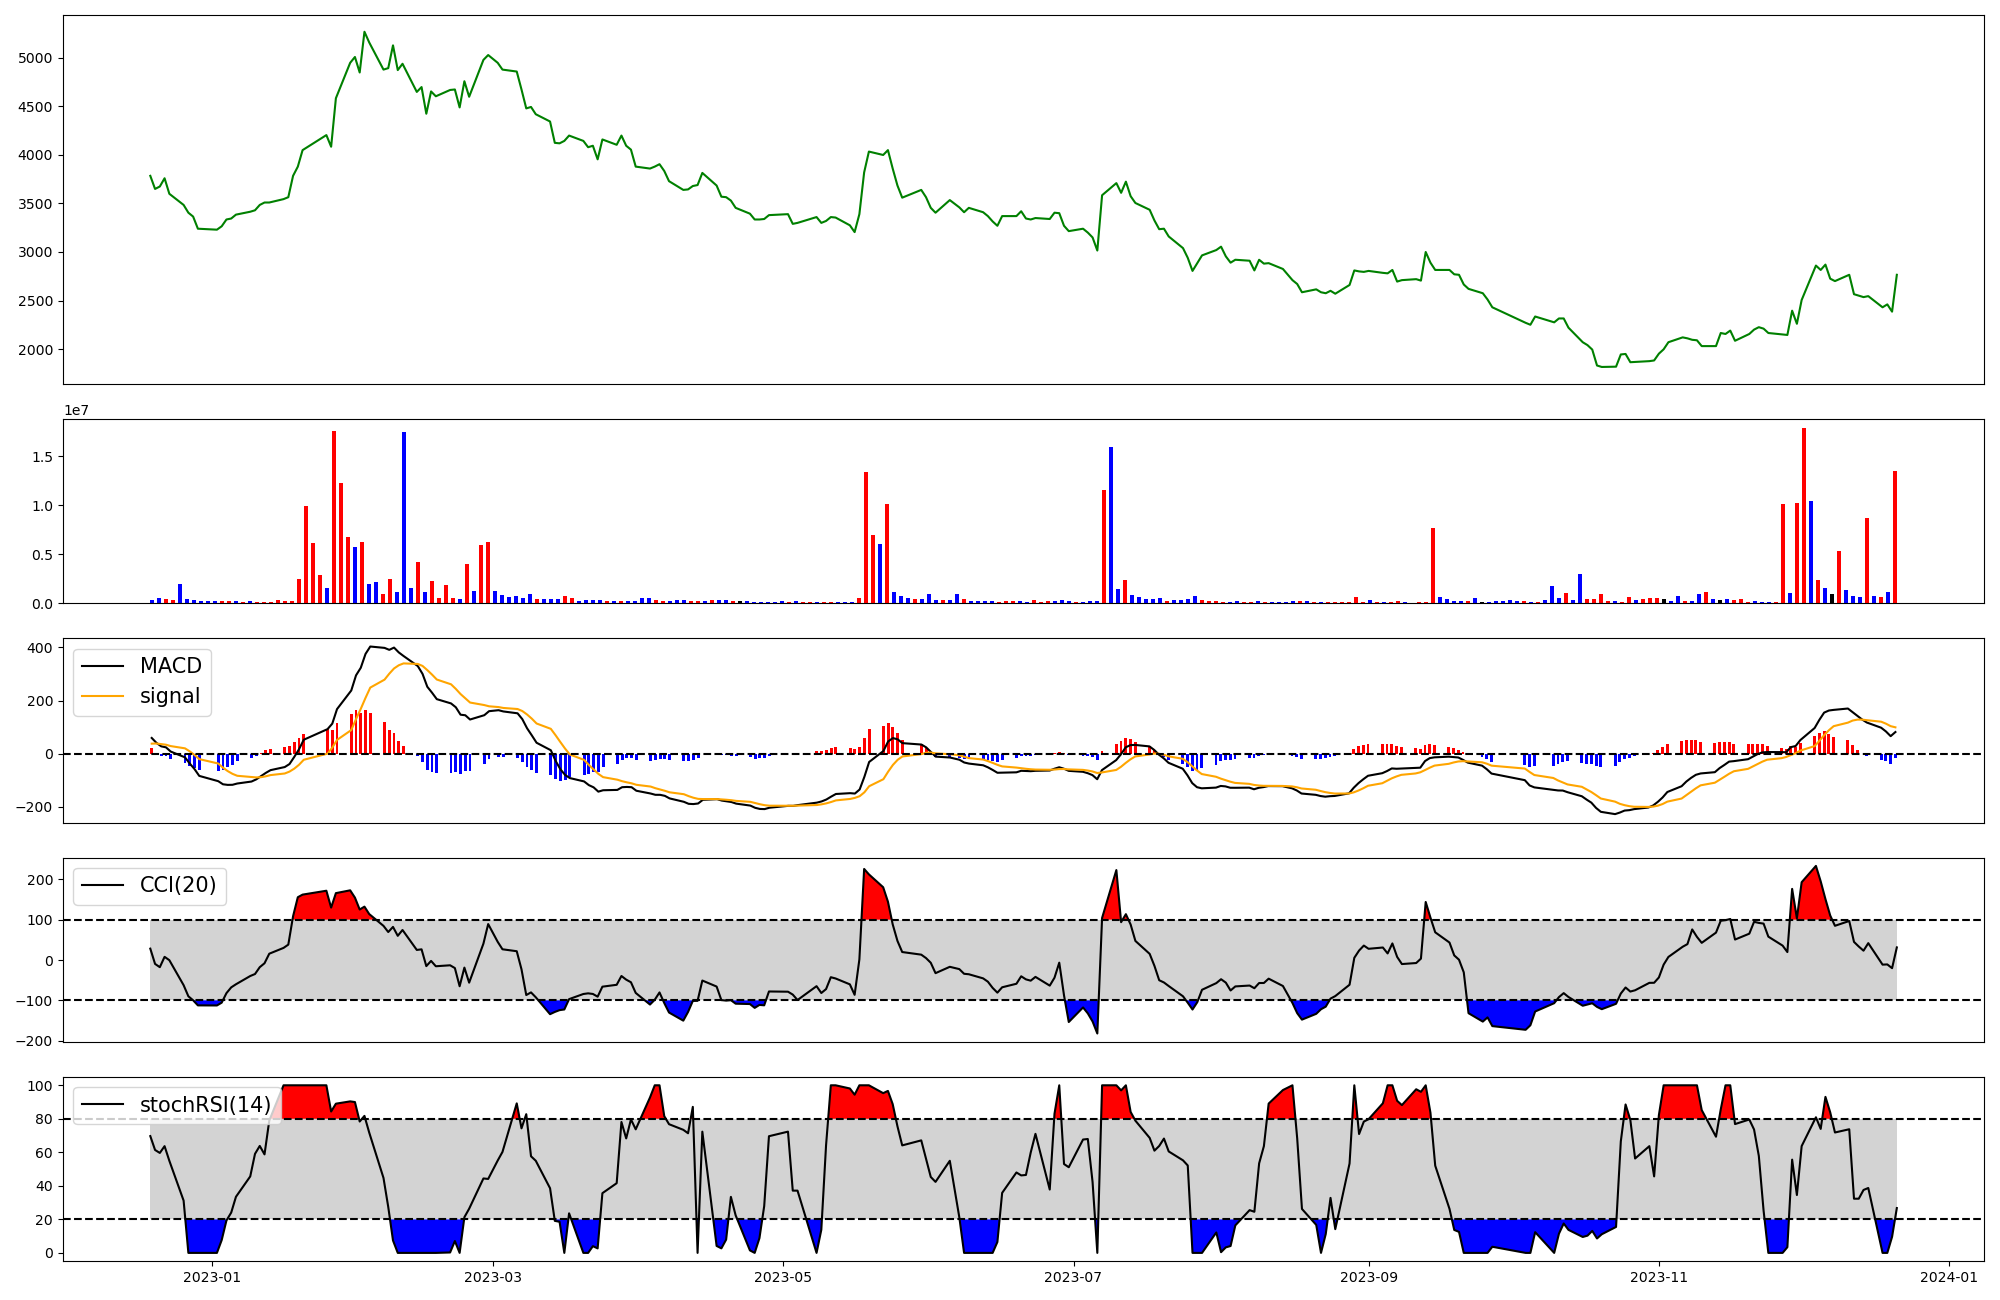
Task: Click the 200 CCI axis tick label
Action: pyautogui.click(x=40, y=880)
